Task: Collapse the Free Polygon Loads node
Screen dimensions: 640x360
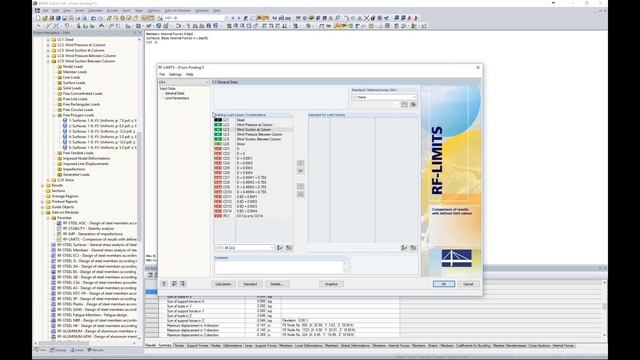Action: [x=54, y=115]
